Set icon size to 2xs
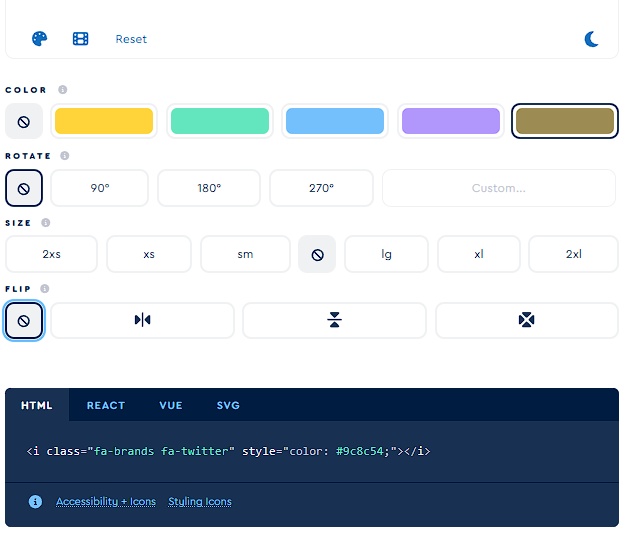 pyautogui.click(x=51, y=254)
